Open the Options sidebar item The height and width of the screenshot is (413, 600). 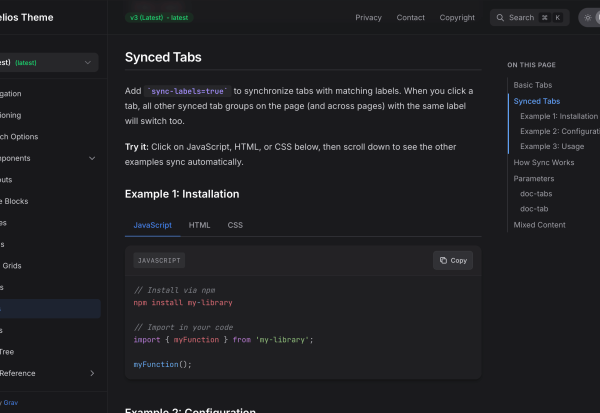pyautogui.click(x=19, y=137)
